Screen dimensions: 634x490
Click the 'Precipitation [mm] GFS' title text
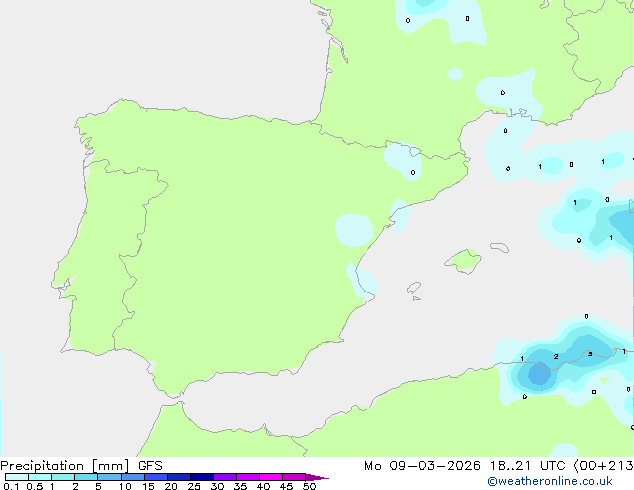[x=81, y=466]
